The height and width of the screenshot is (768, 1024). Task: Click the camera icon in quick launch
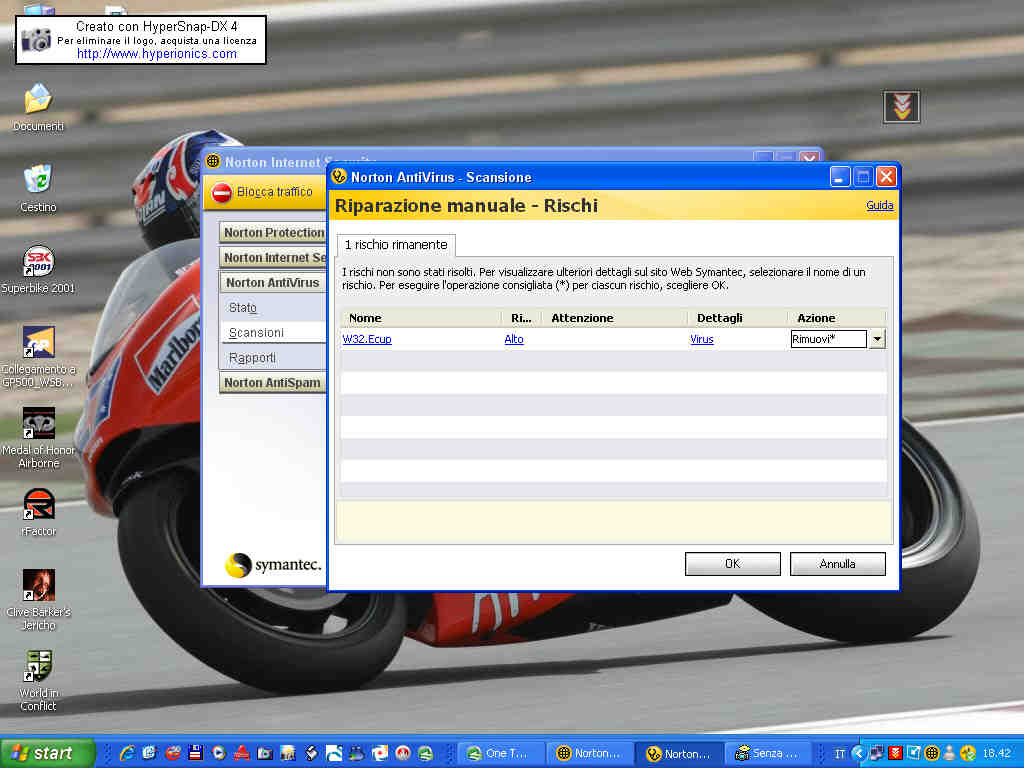(x=264, y=753)
